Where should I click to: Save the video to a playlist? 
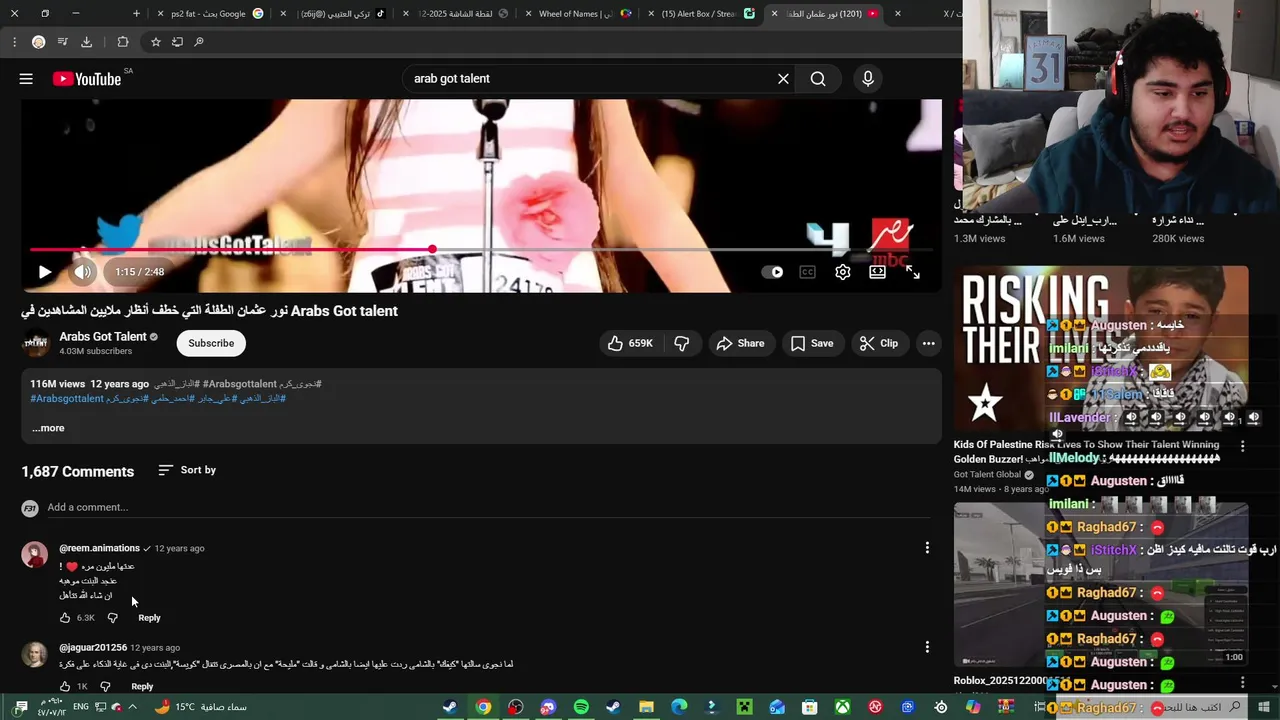click(812, 343)
